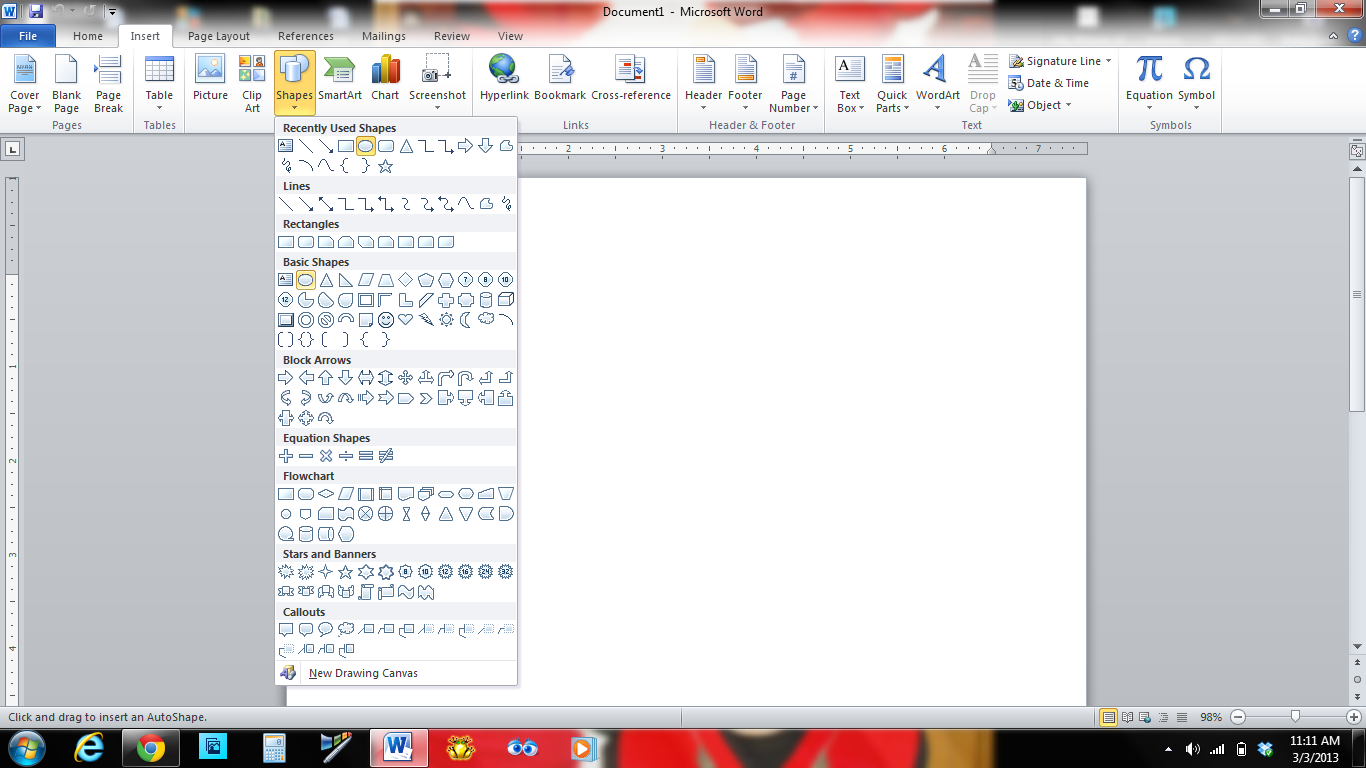
Task: Pick the No Symbol shape
Action: (326, 320)
